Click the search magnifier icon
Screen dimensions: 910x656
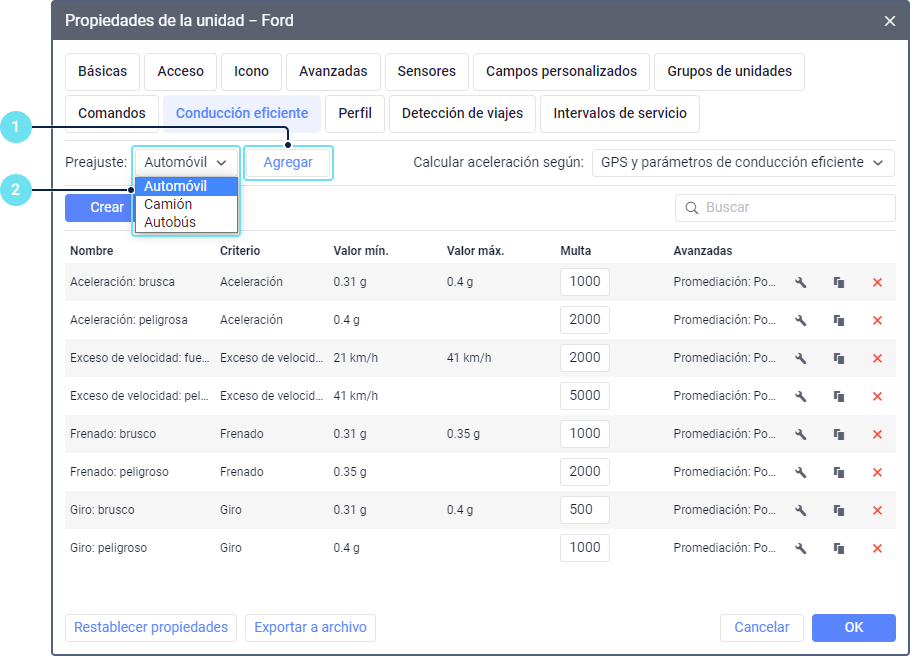click(692, 208)
